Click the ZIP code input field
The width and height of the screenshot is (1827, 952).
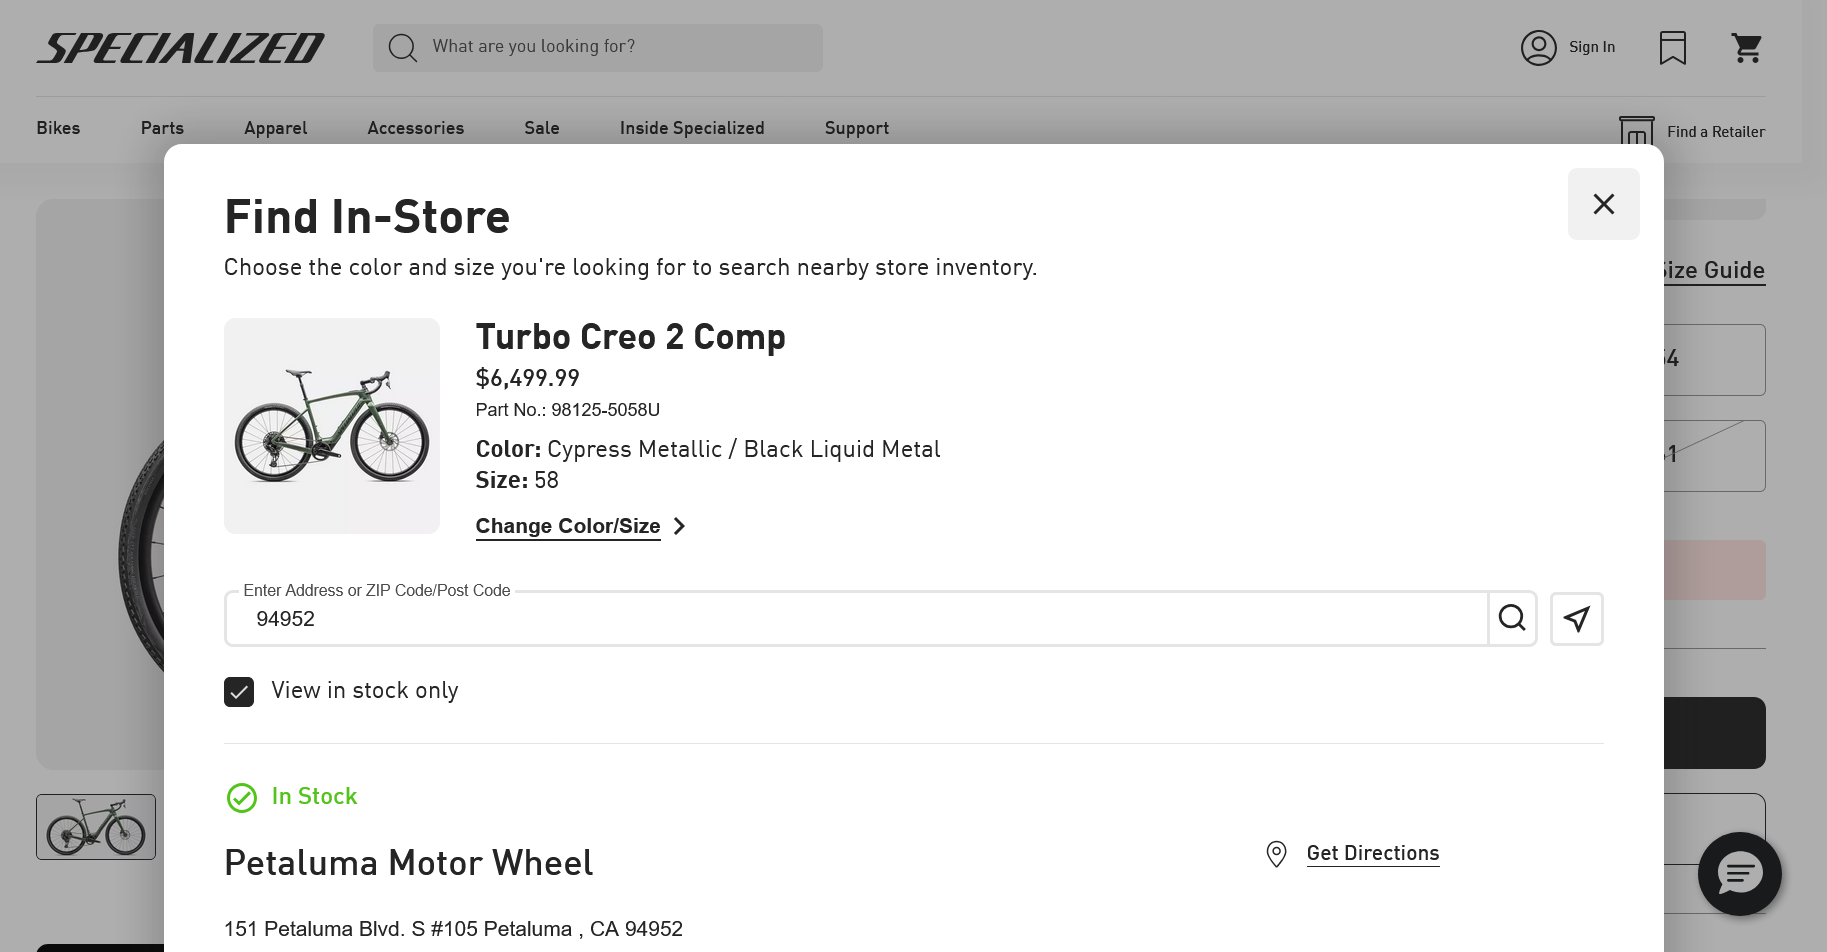point(856,619)
